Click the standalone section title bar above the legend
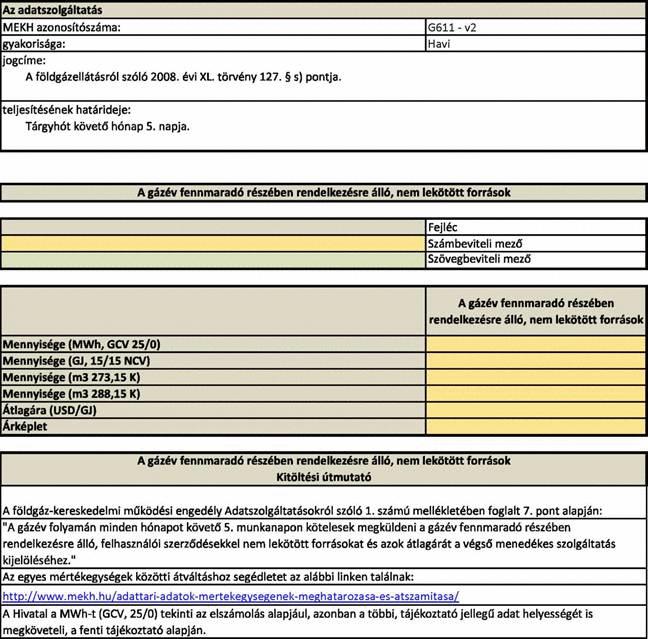The image size is (648, 639). pyautogui.click(x=324, y=193)
